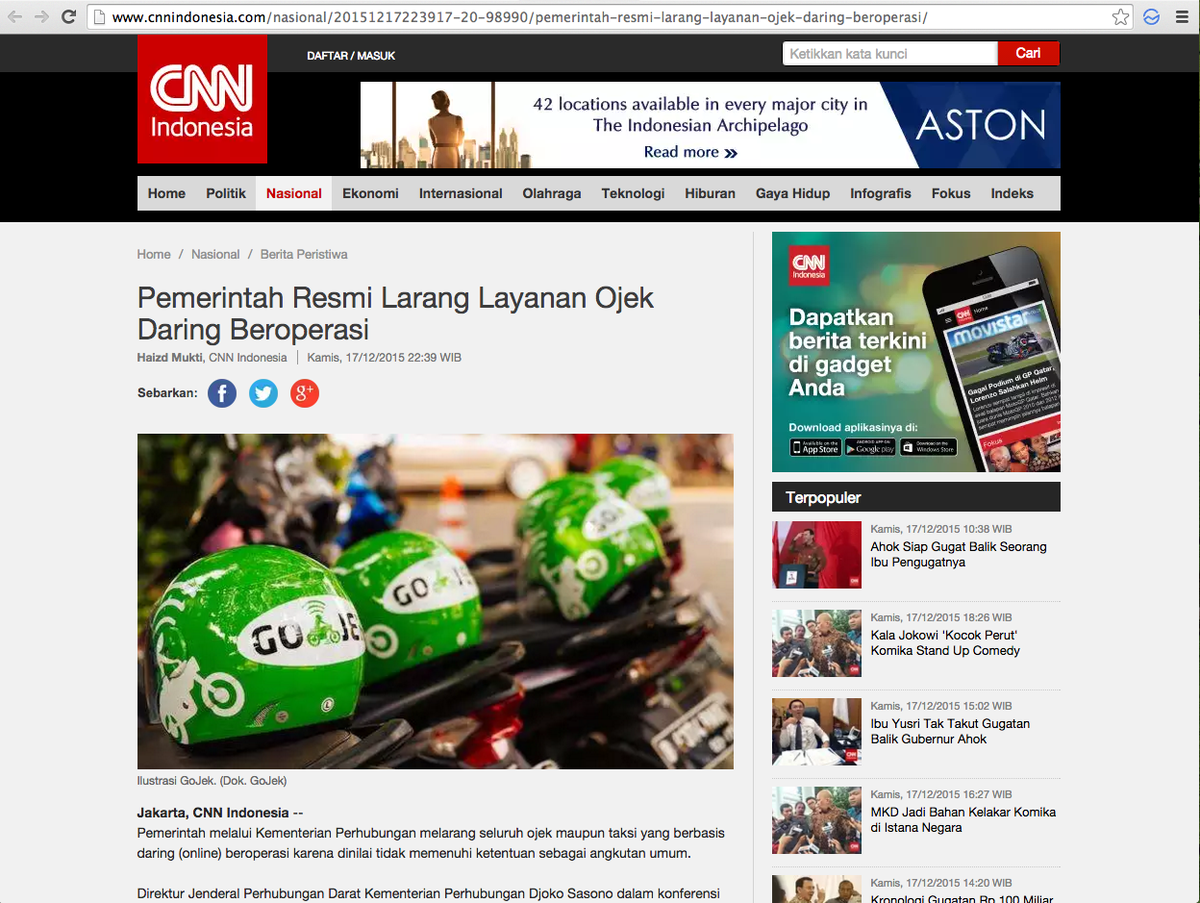
Task: Click author name Haizd Mukti
Action: tap(170, 358)
